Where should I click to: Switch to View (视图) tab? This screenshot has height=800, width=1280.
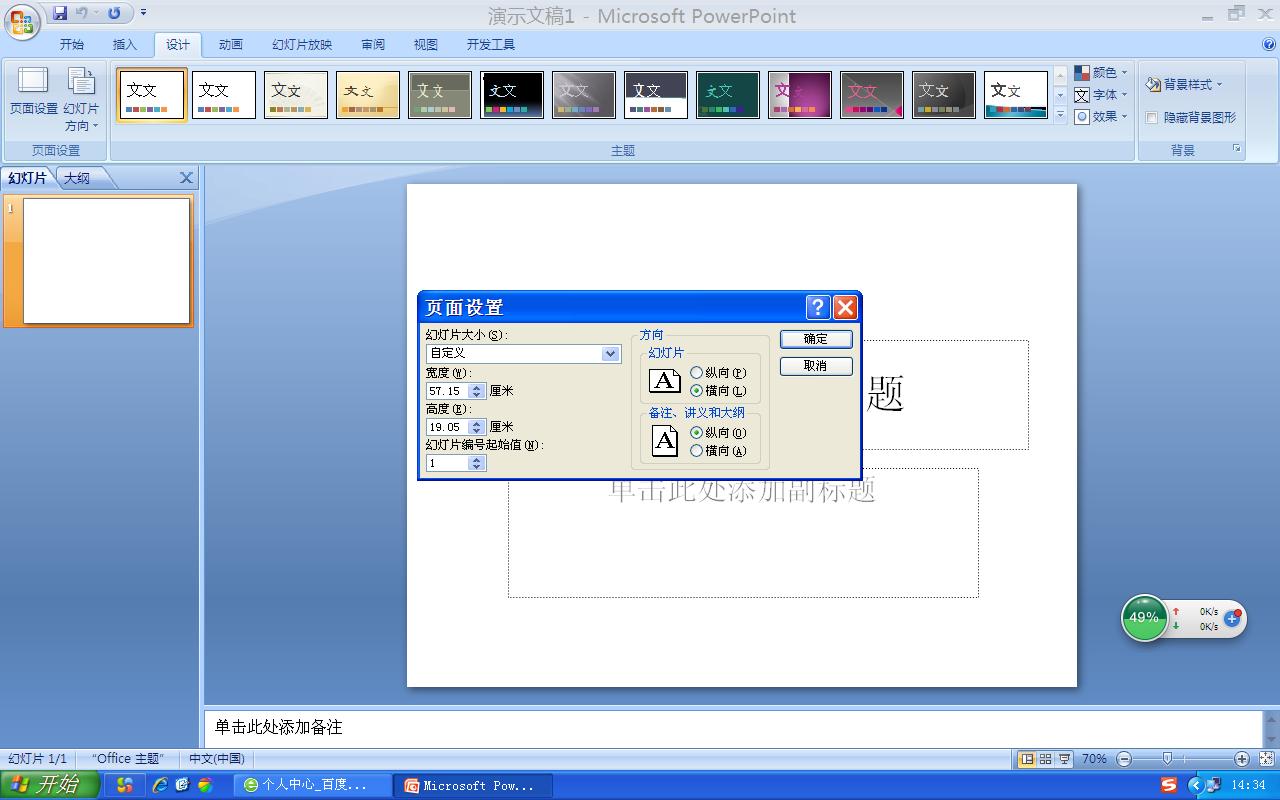(426, 44)
